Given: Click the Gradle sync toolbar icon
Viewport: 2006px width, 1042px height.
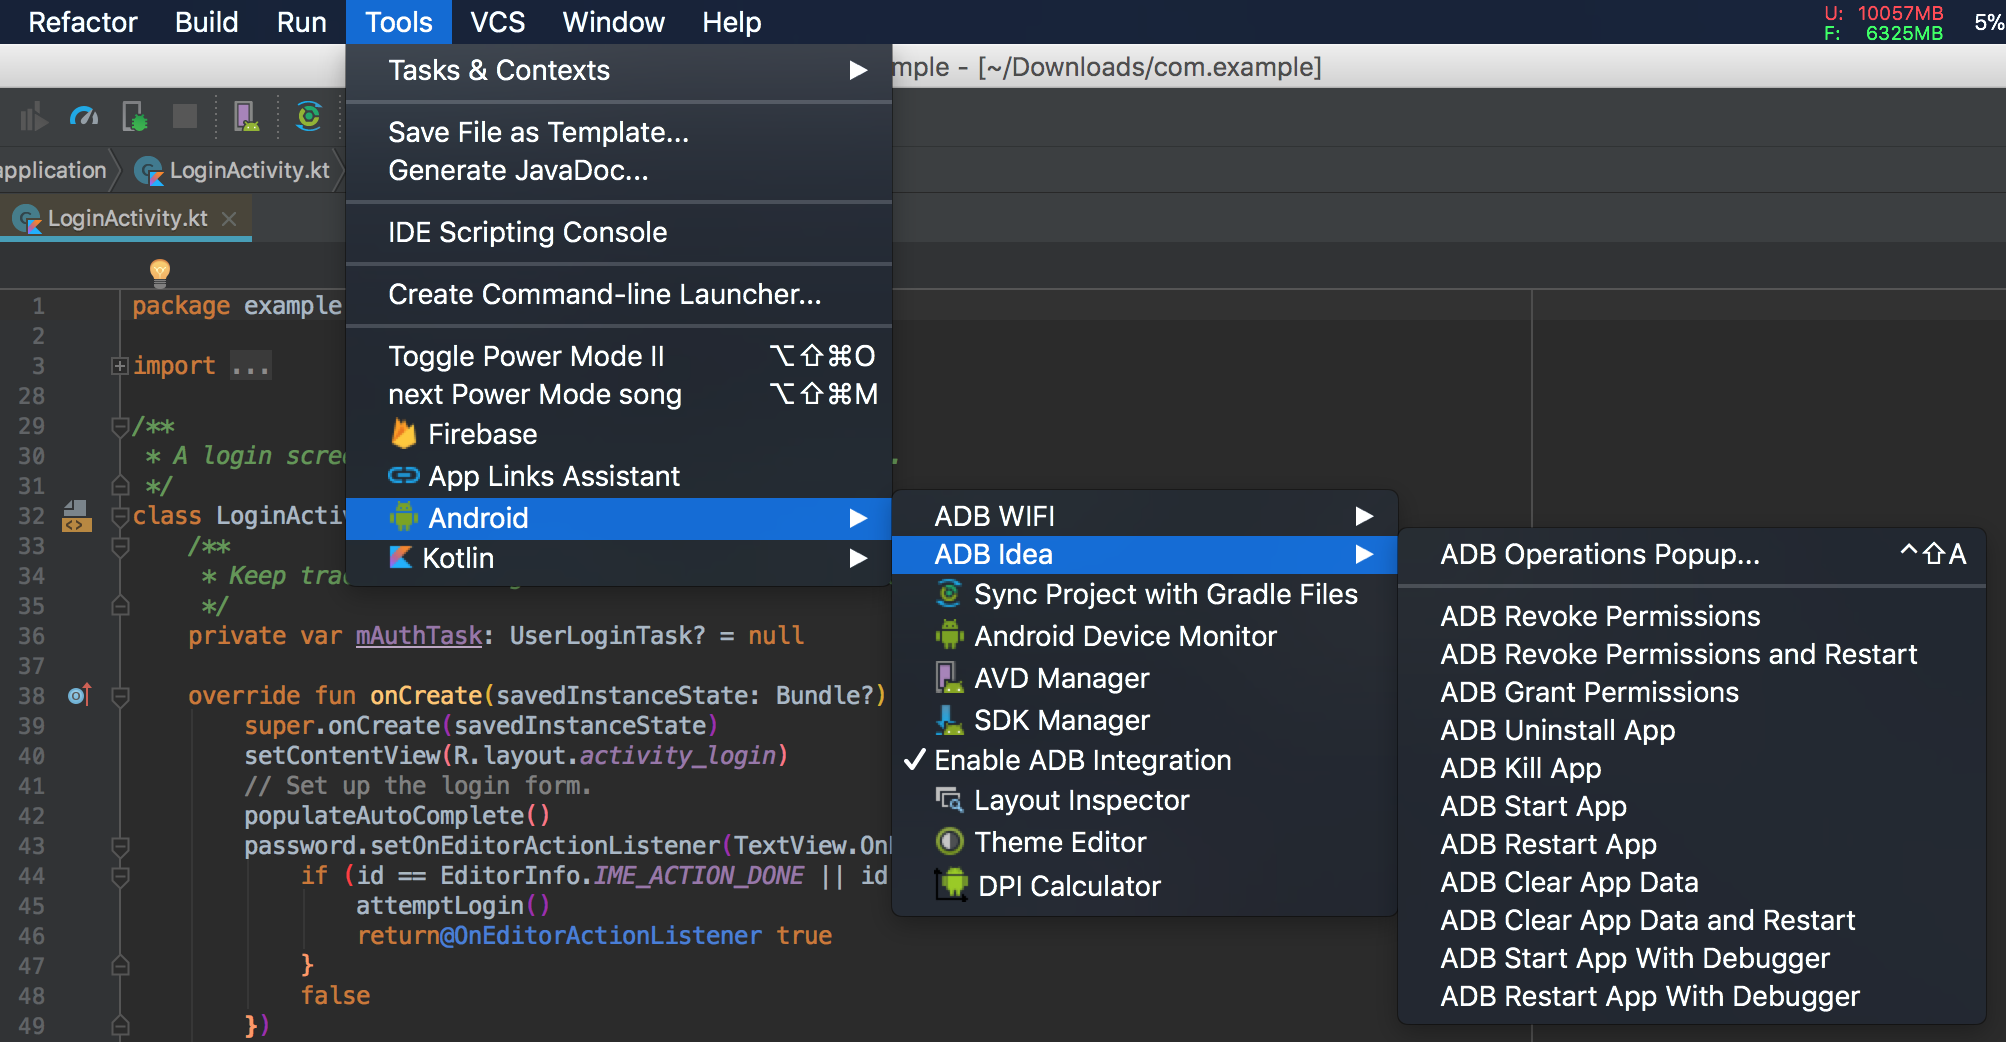Looking at the screenshot, I should (x=309, y=117).
